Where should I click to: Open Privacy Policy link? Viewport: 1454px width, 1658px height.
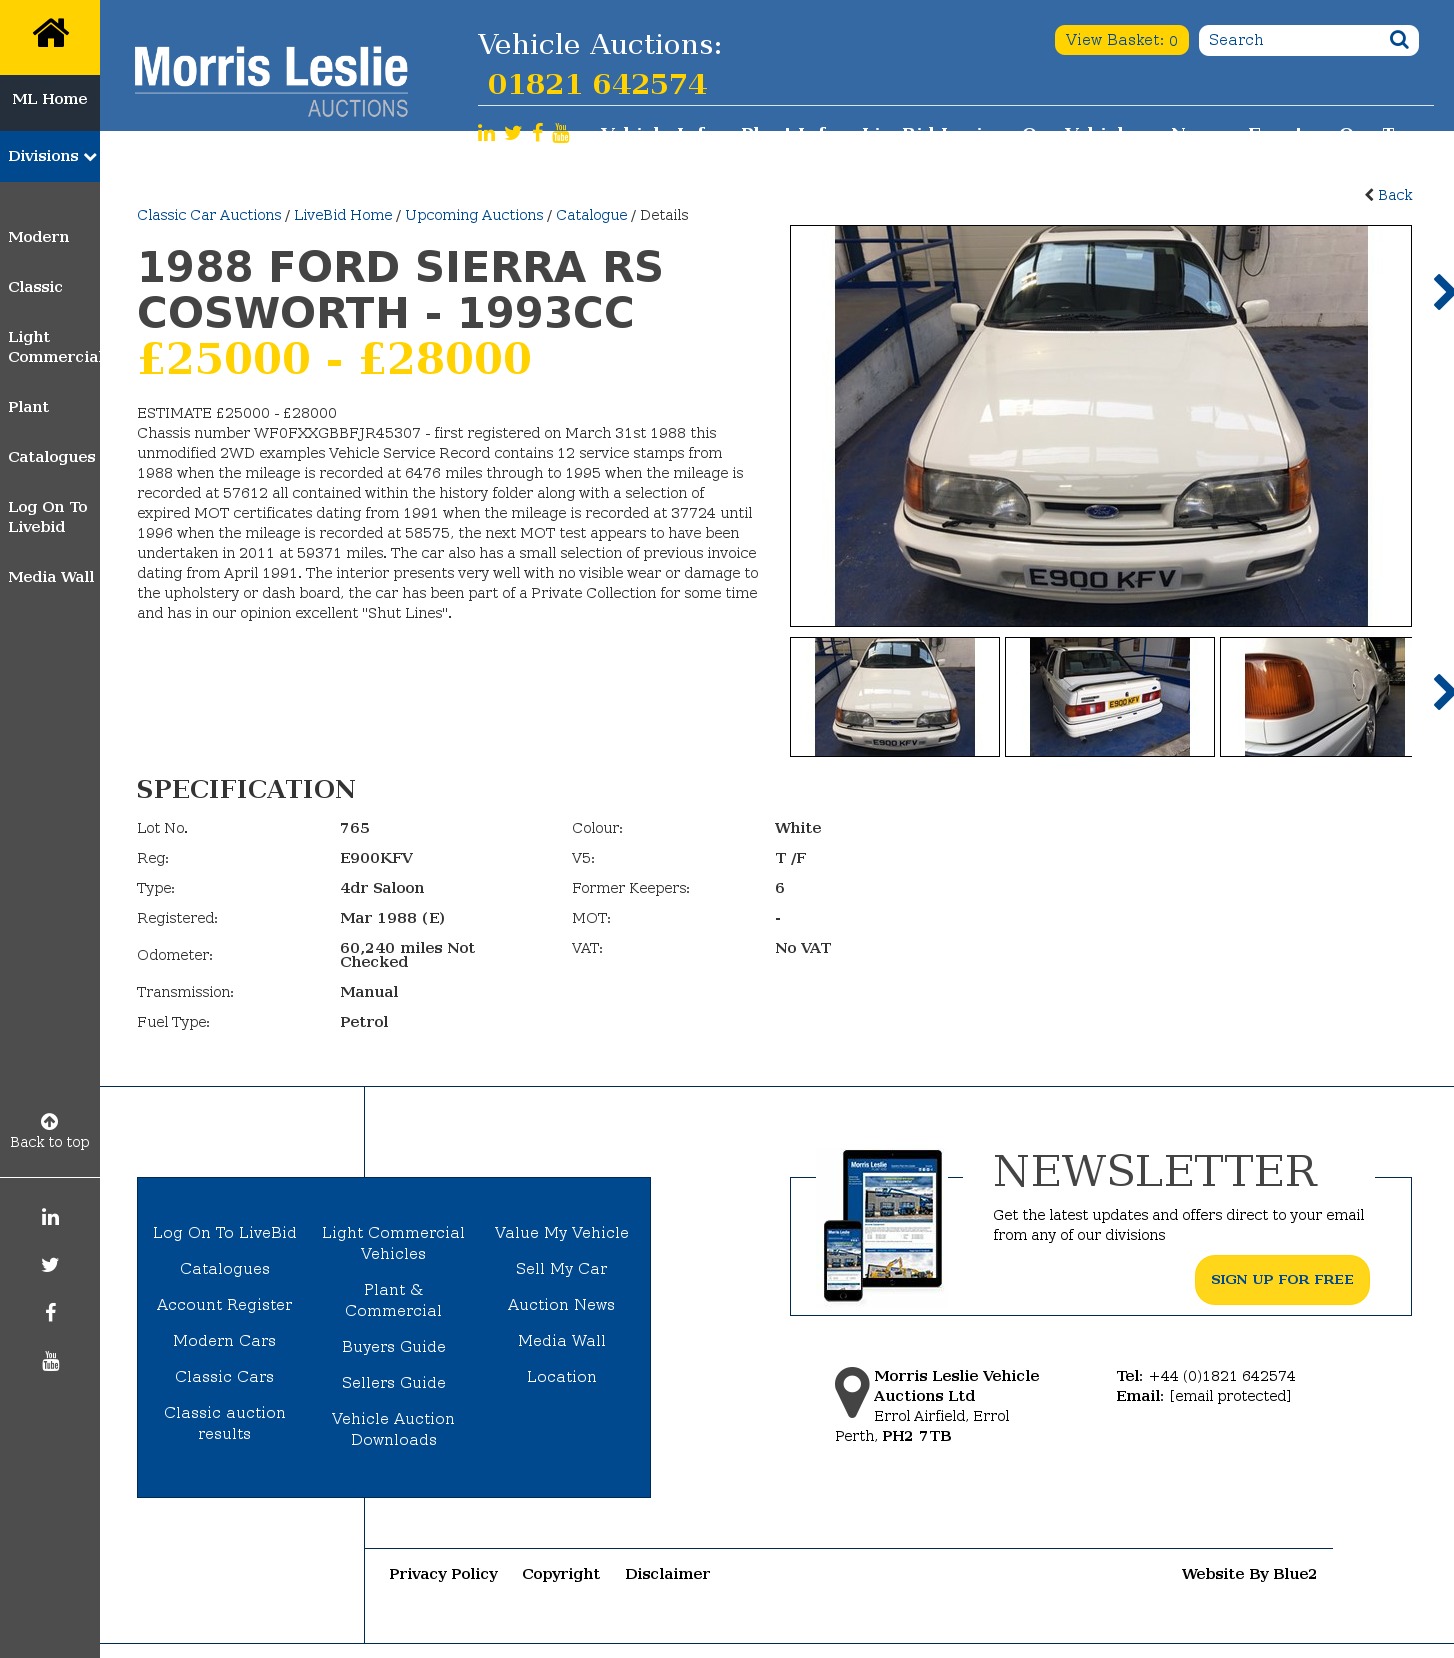pos(444,1574)
